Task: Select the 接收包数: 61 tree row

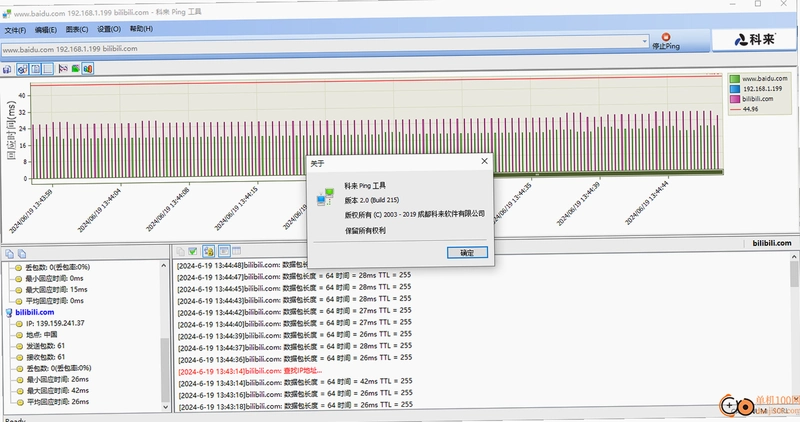Action: pyautogui.click(x=45, y=357)
